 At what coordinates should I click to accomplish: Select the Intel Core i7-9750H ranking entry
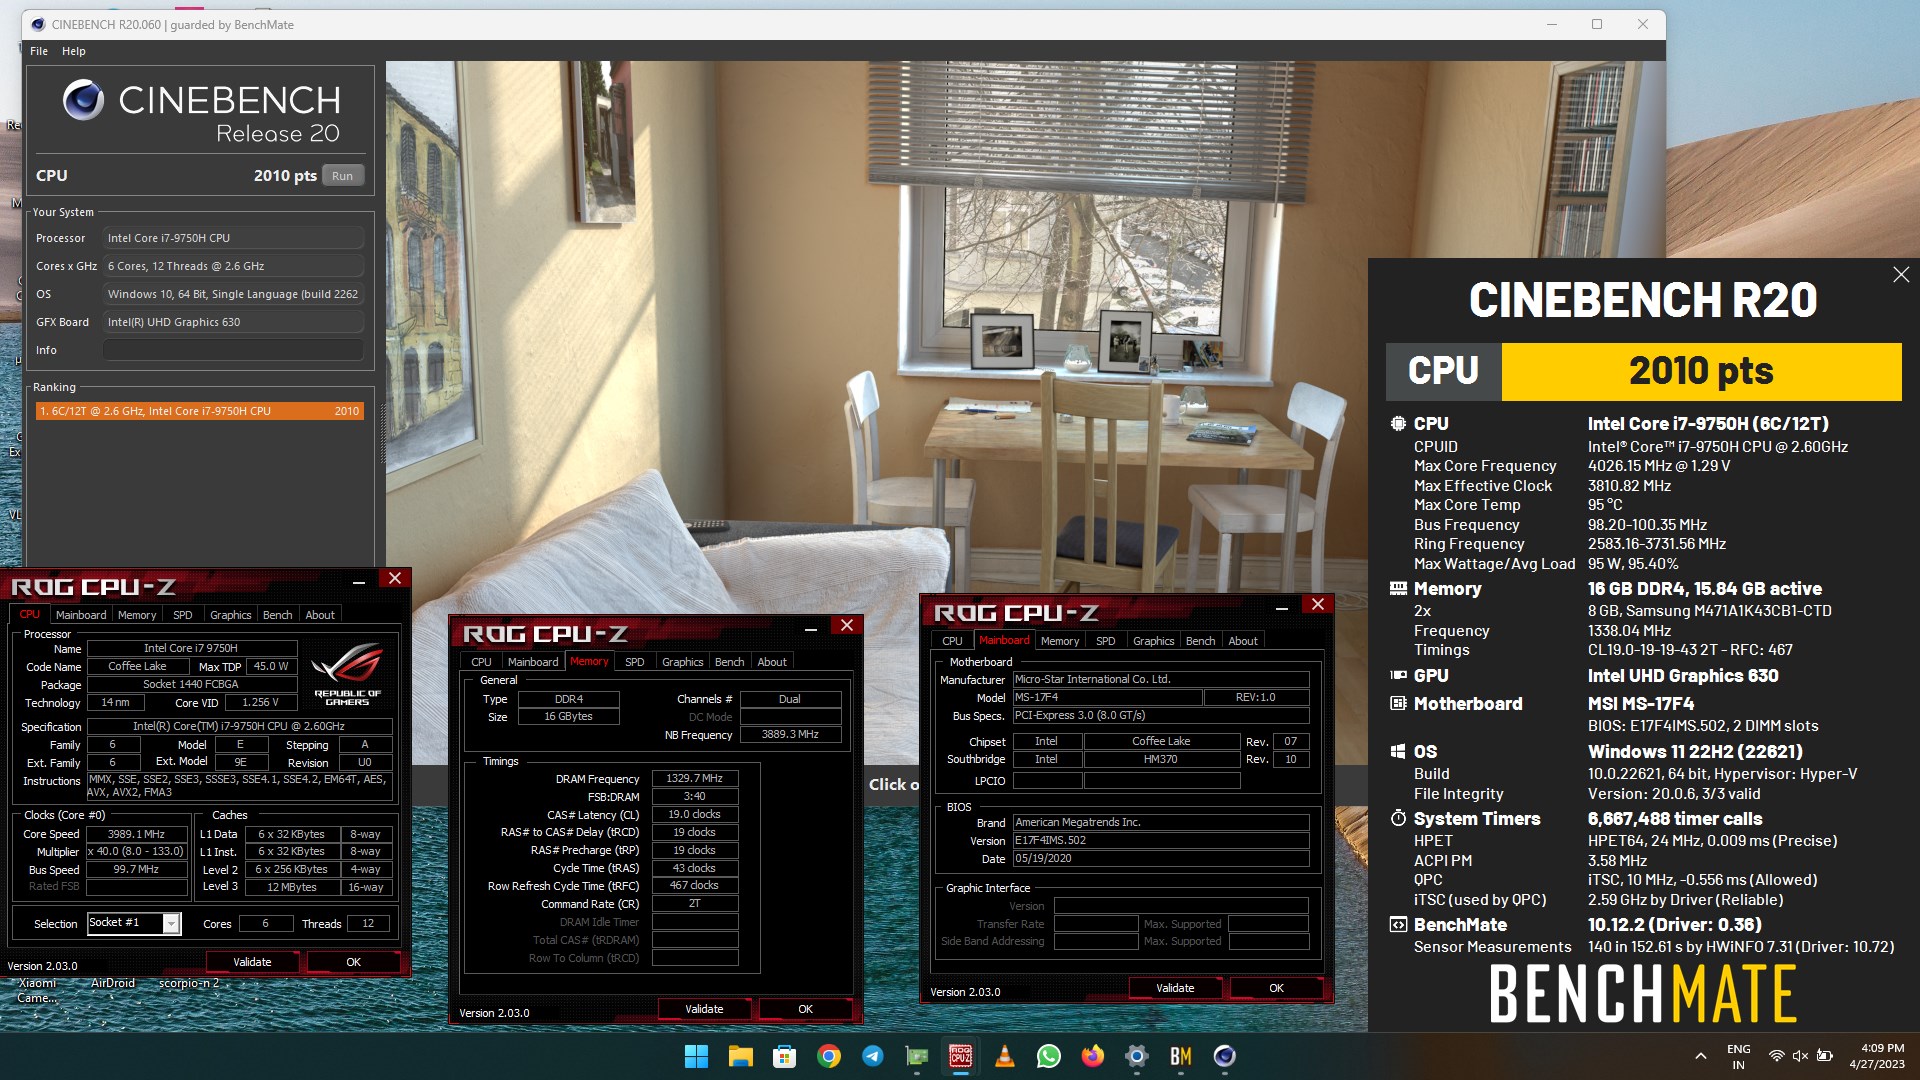coord(200,411)
